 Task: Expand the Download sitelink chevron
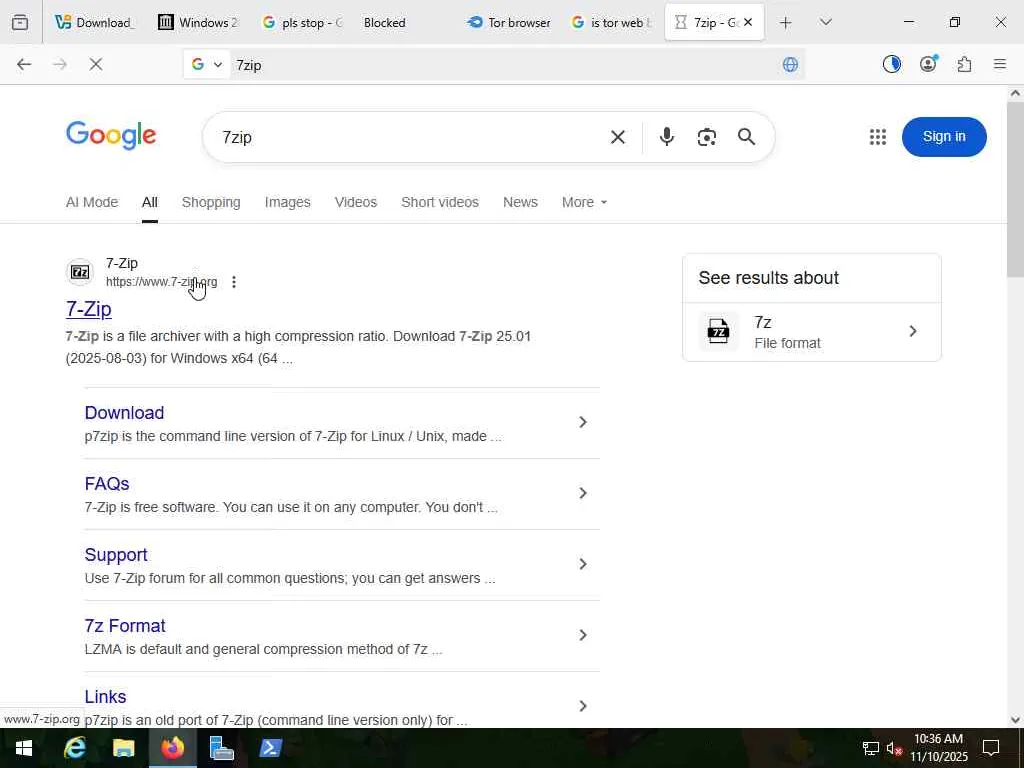583,423
